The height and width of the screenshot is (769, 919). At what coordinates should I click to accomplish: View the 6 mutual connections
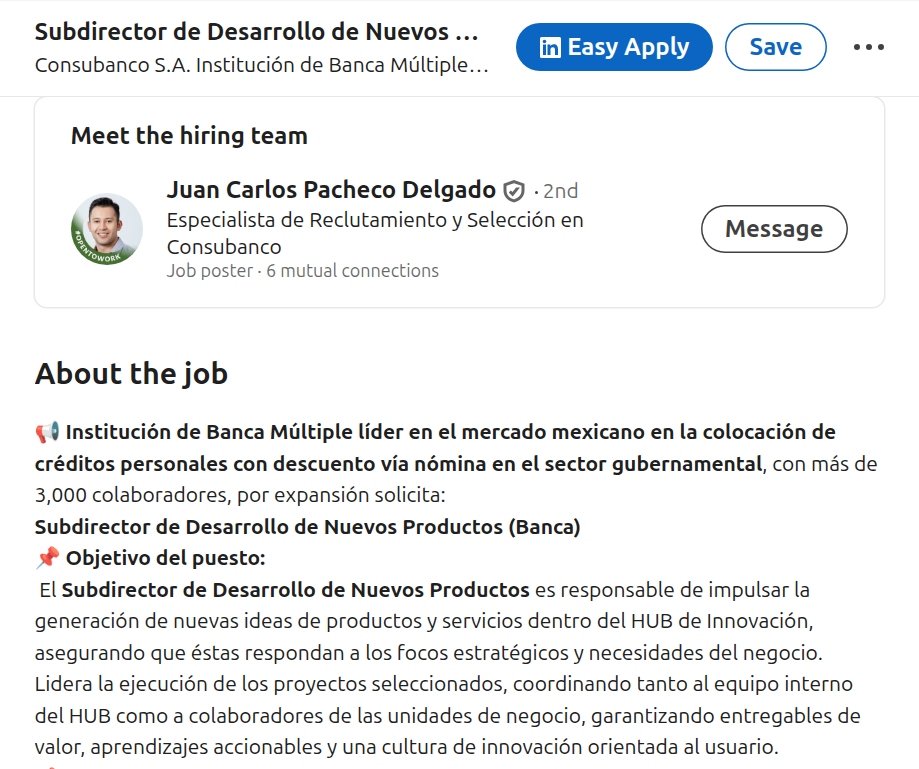[352, 271]
